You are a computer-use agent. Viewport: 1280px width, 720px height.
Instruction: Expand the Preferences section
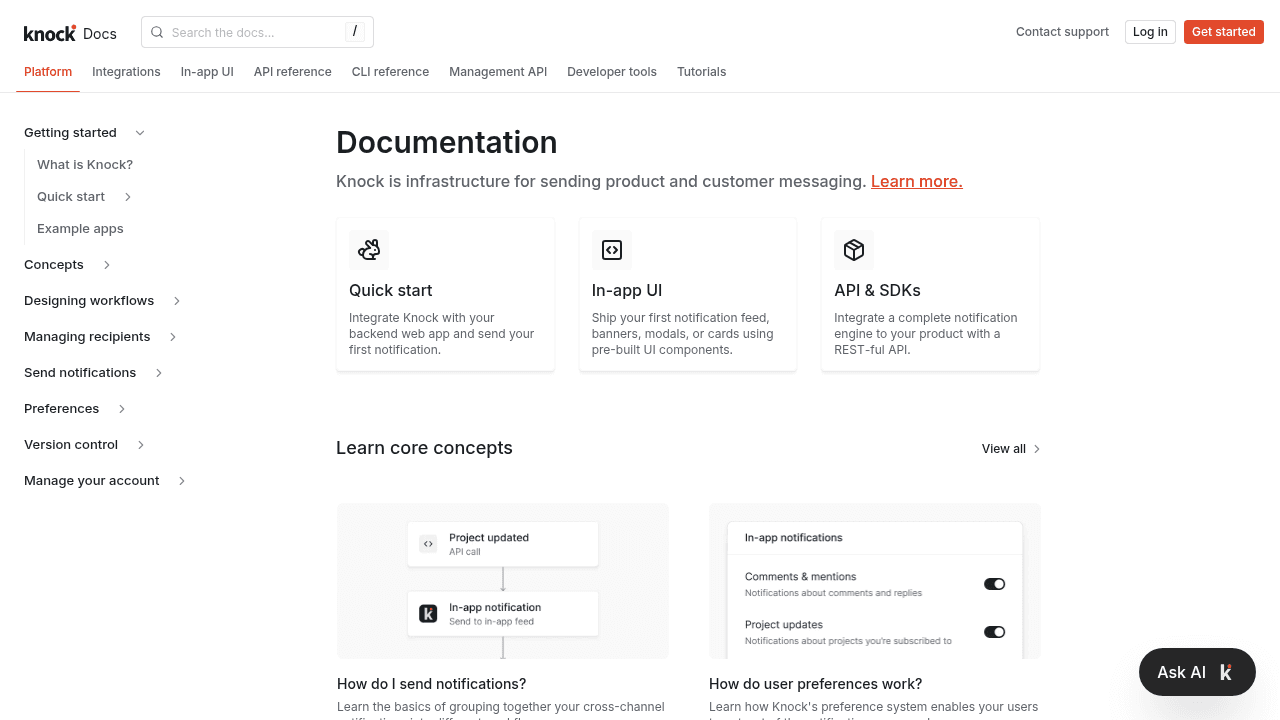122,409
